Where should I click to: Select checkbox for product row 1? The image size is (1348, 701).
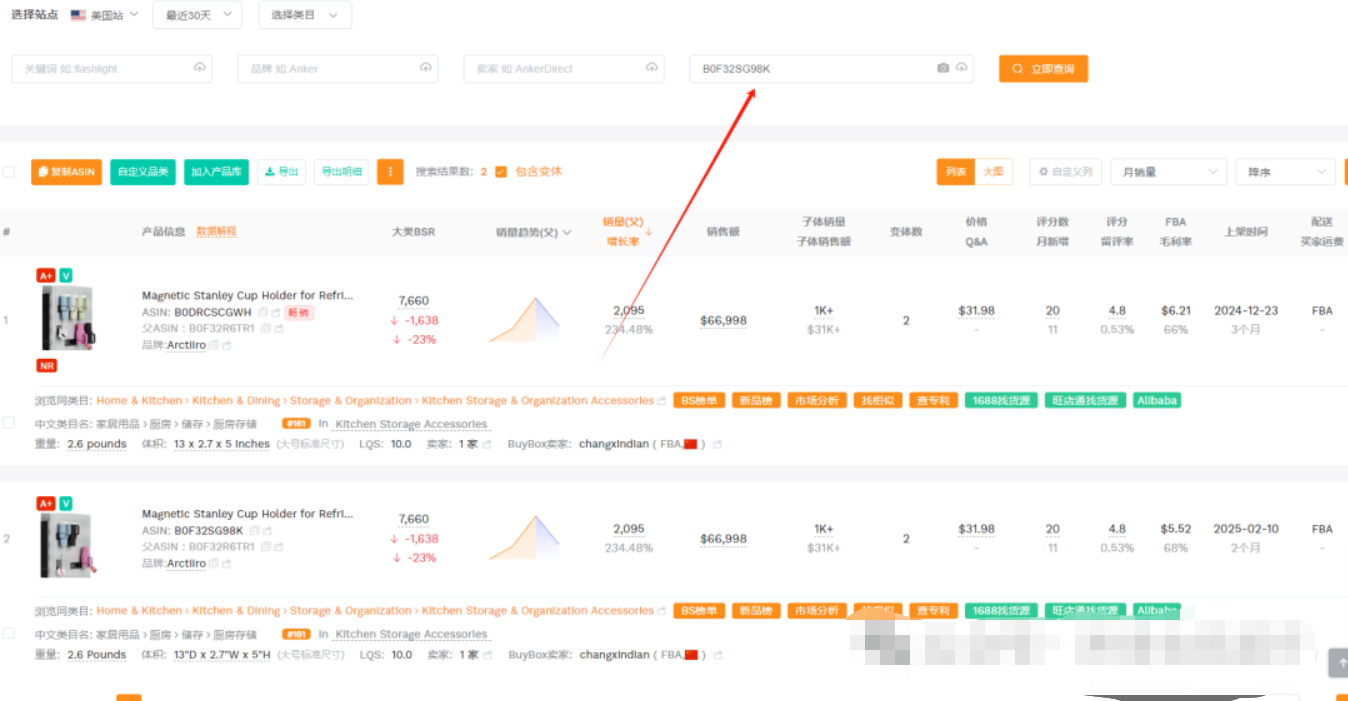click(x=9, y=423)
